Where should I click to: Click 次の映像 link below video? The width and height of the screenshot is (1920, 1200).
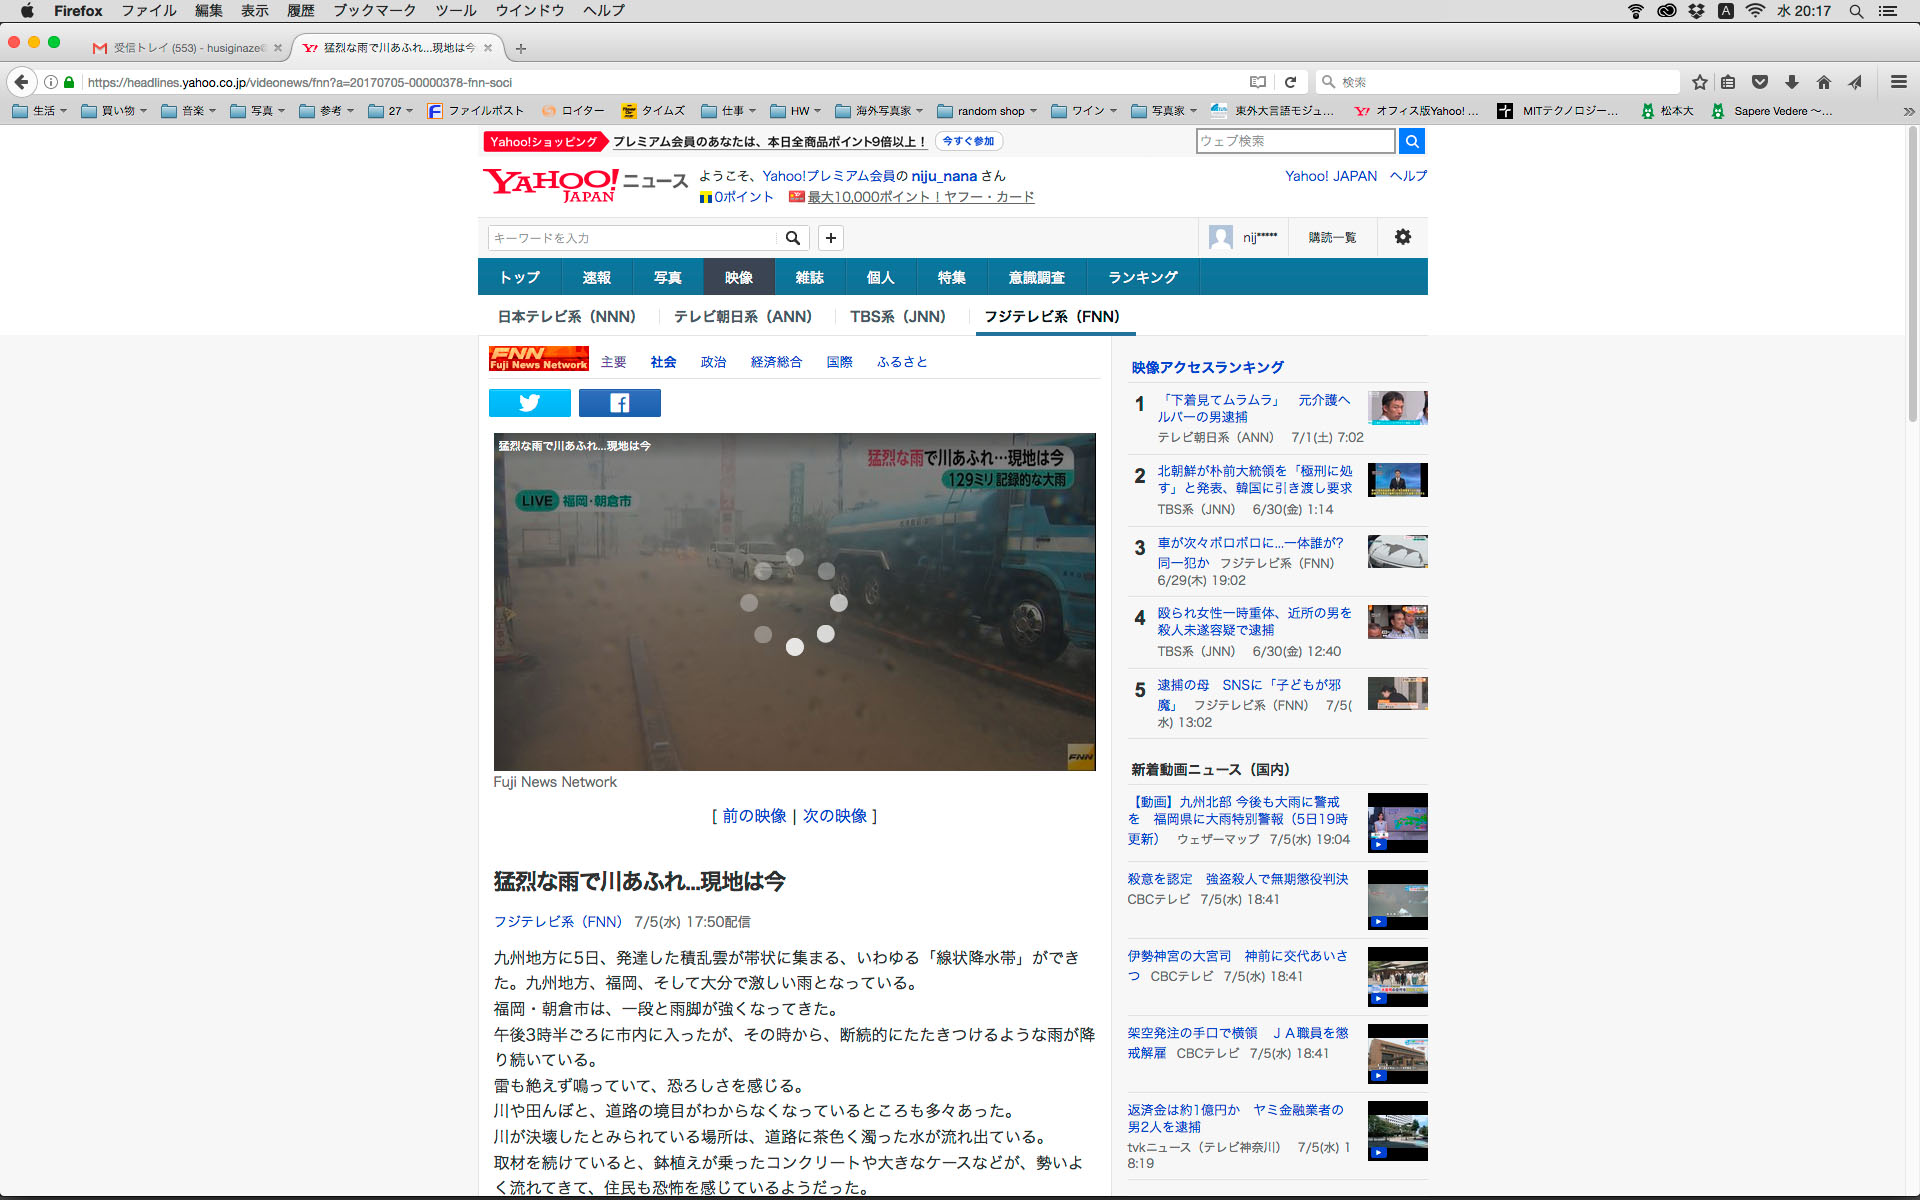pyautogui.click(x=834, y=816)
